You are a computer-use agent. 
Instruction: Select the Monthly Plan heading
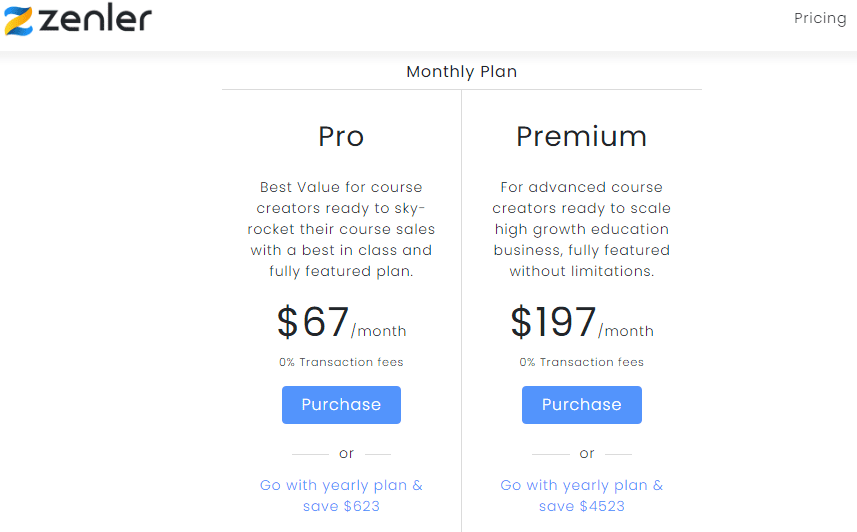point(462,72)
